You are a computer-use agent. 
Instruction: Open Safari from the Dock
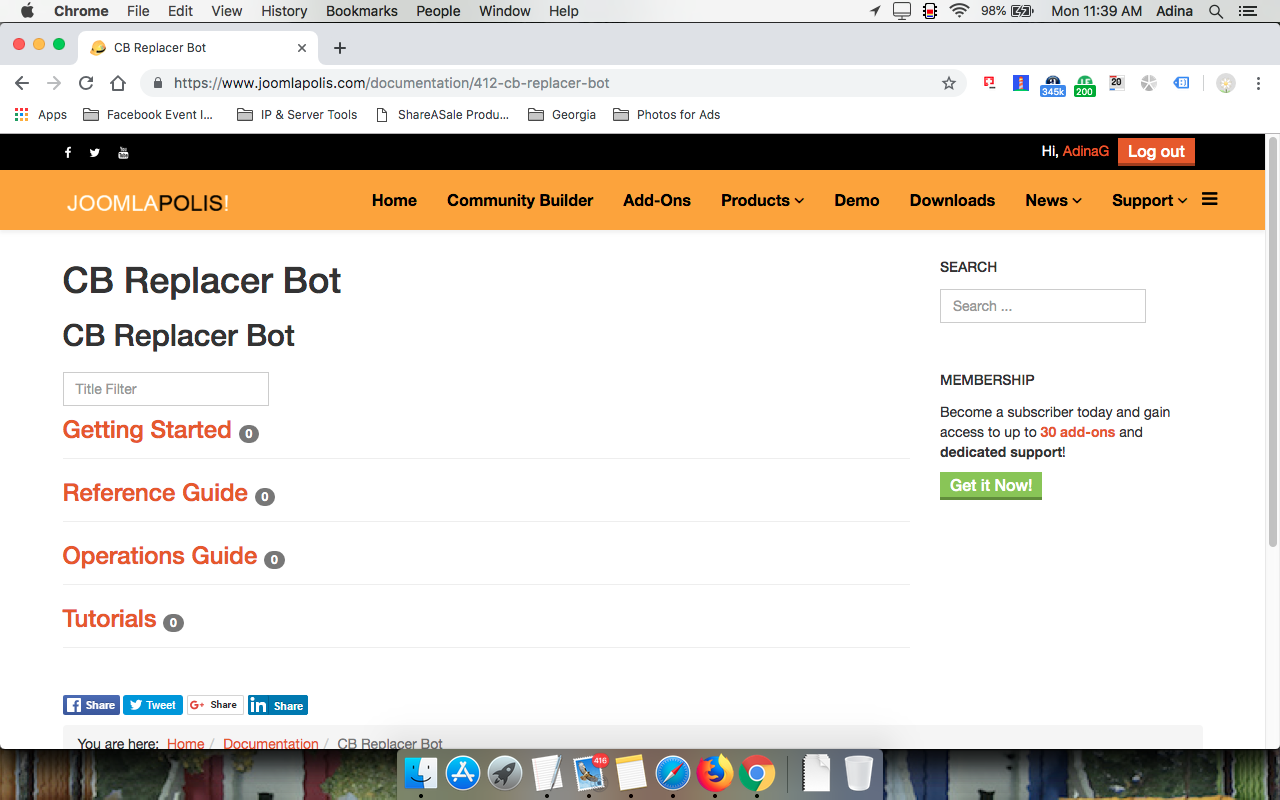tap(673, 773)
